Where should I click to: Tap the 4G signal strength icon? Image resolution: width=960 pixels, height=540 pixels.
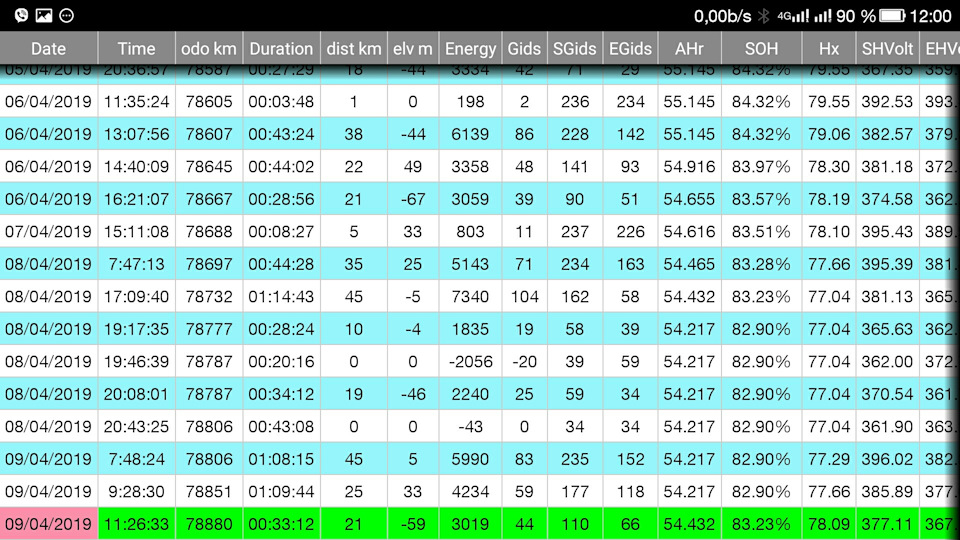click(x=793, y=16)
